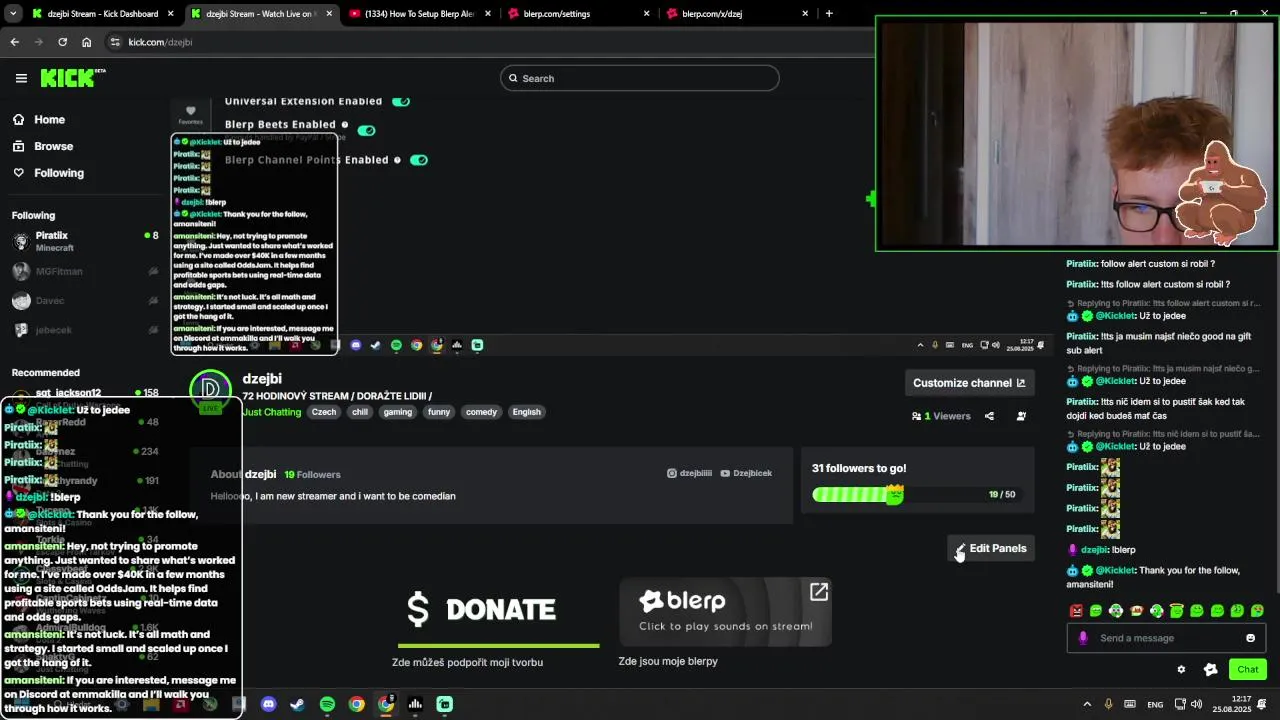Open the blerp play sounds panel
1280x720 pixels.
726,611
